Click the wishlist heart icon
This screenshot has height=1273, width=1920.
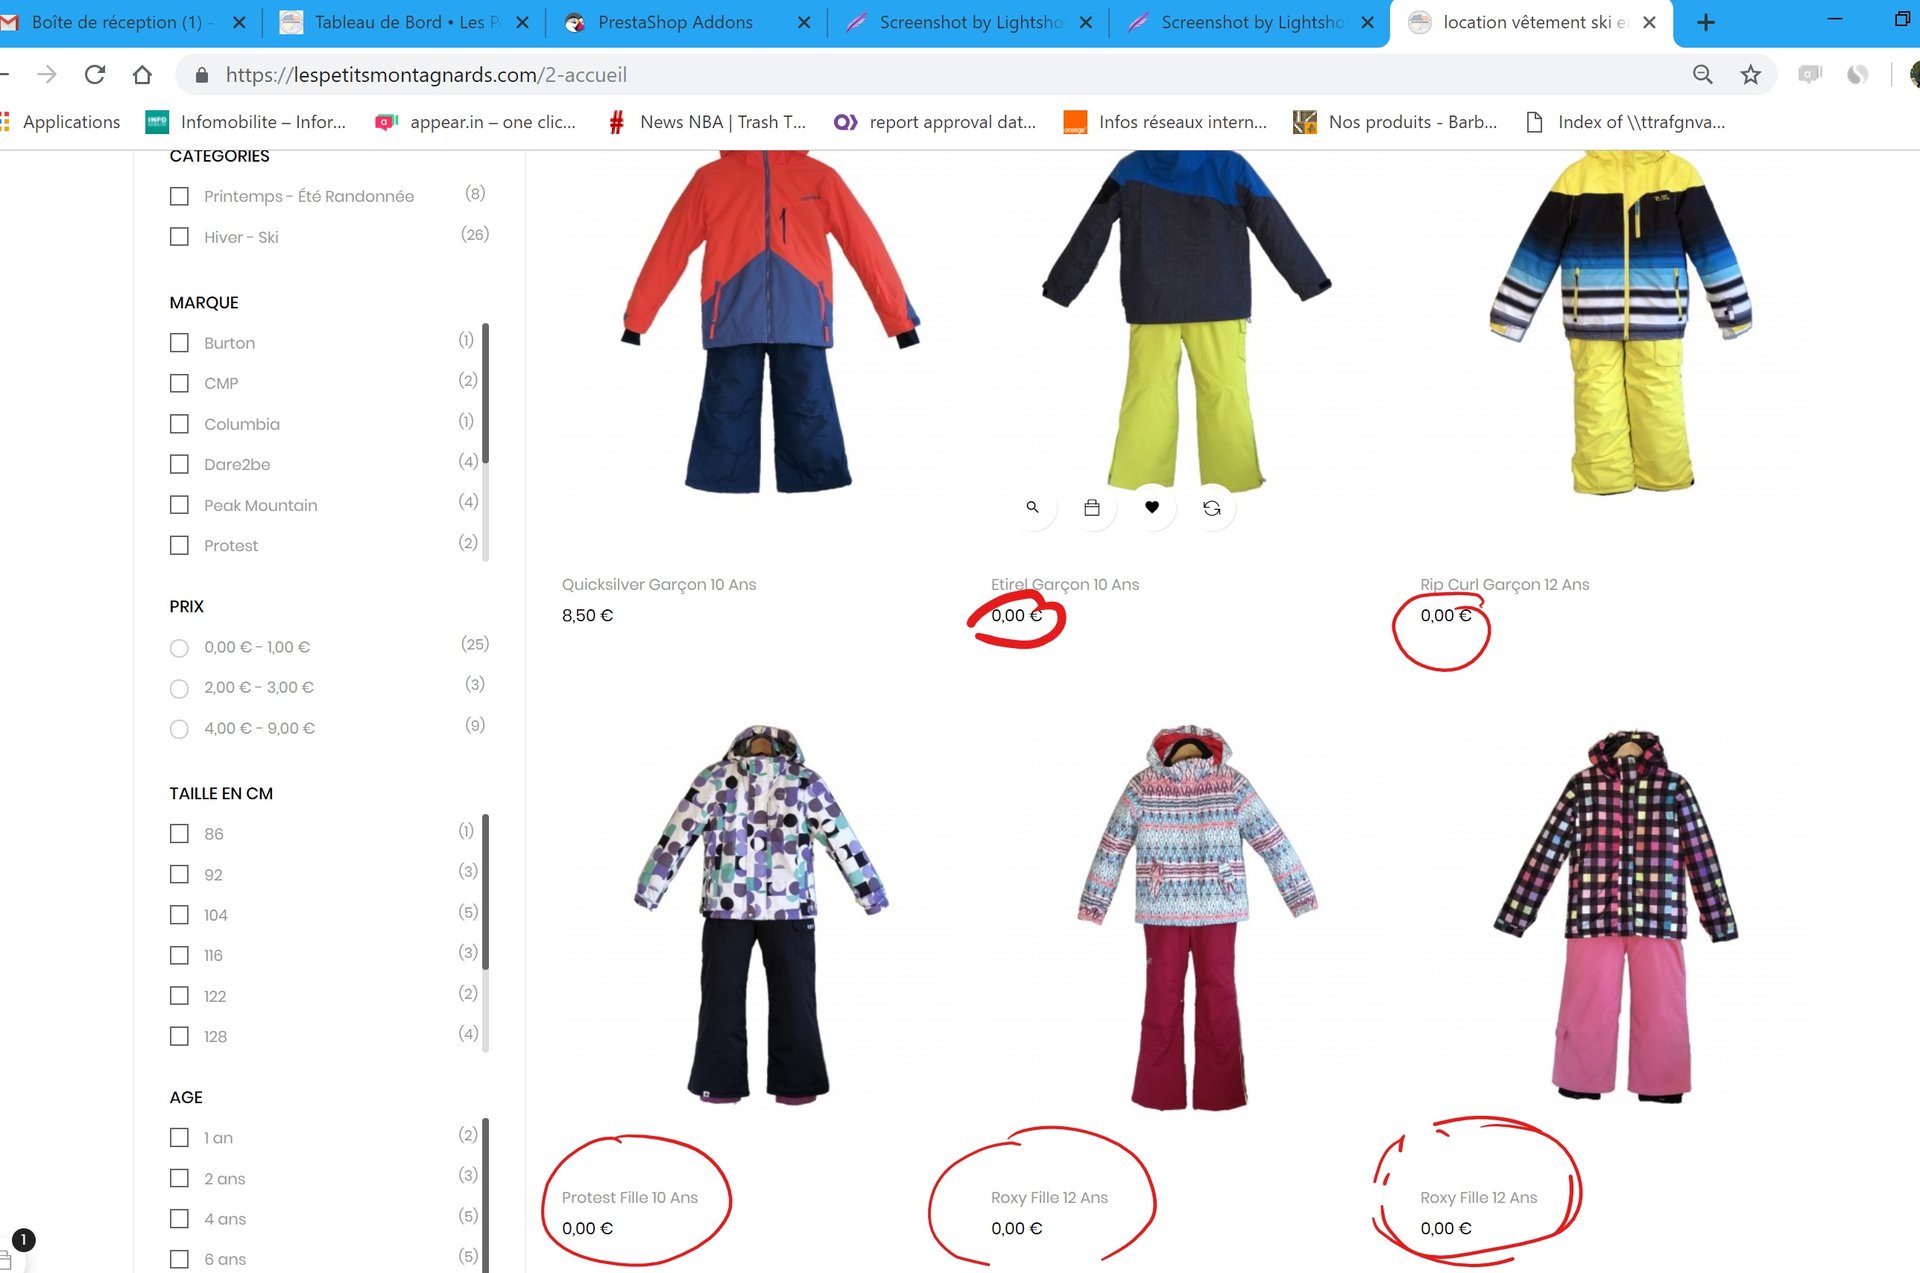tap(1152, 508)
